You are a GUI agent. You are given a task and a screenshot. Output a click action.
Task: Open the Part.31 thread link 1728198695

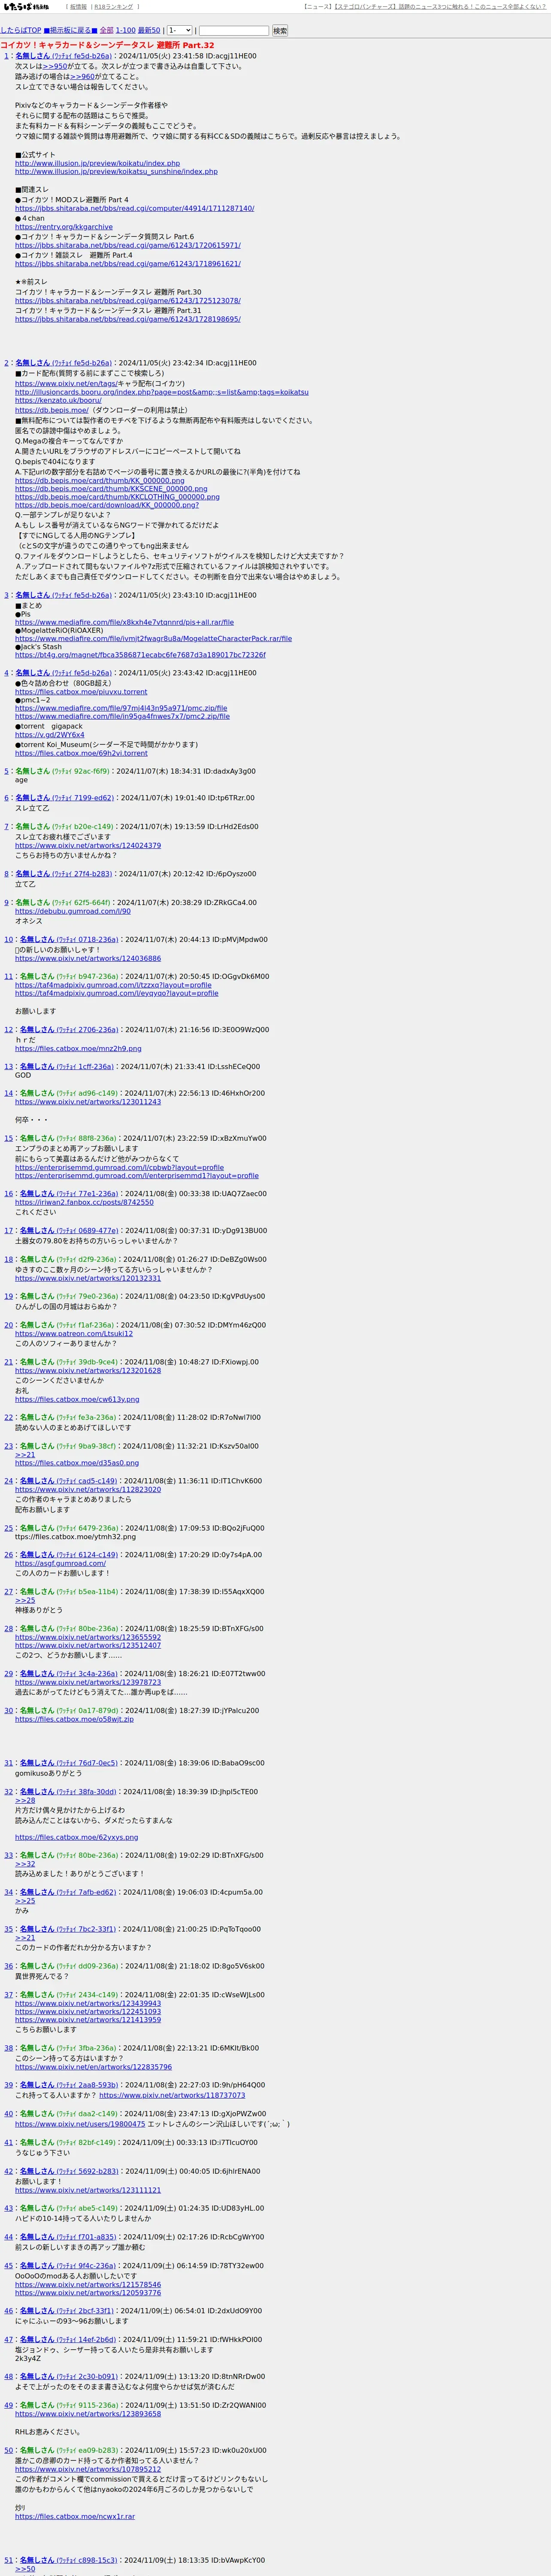(x=128, y=319)
